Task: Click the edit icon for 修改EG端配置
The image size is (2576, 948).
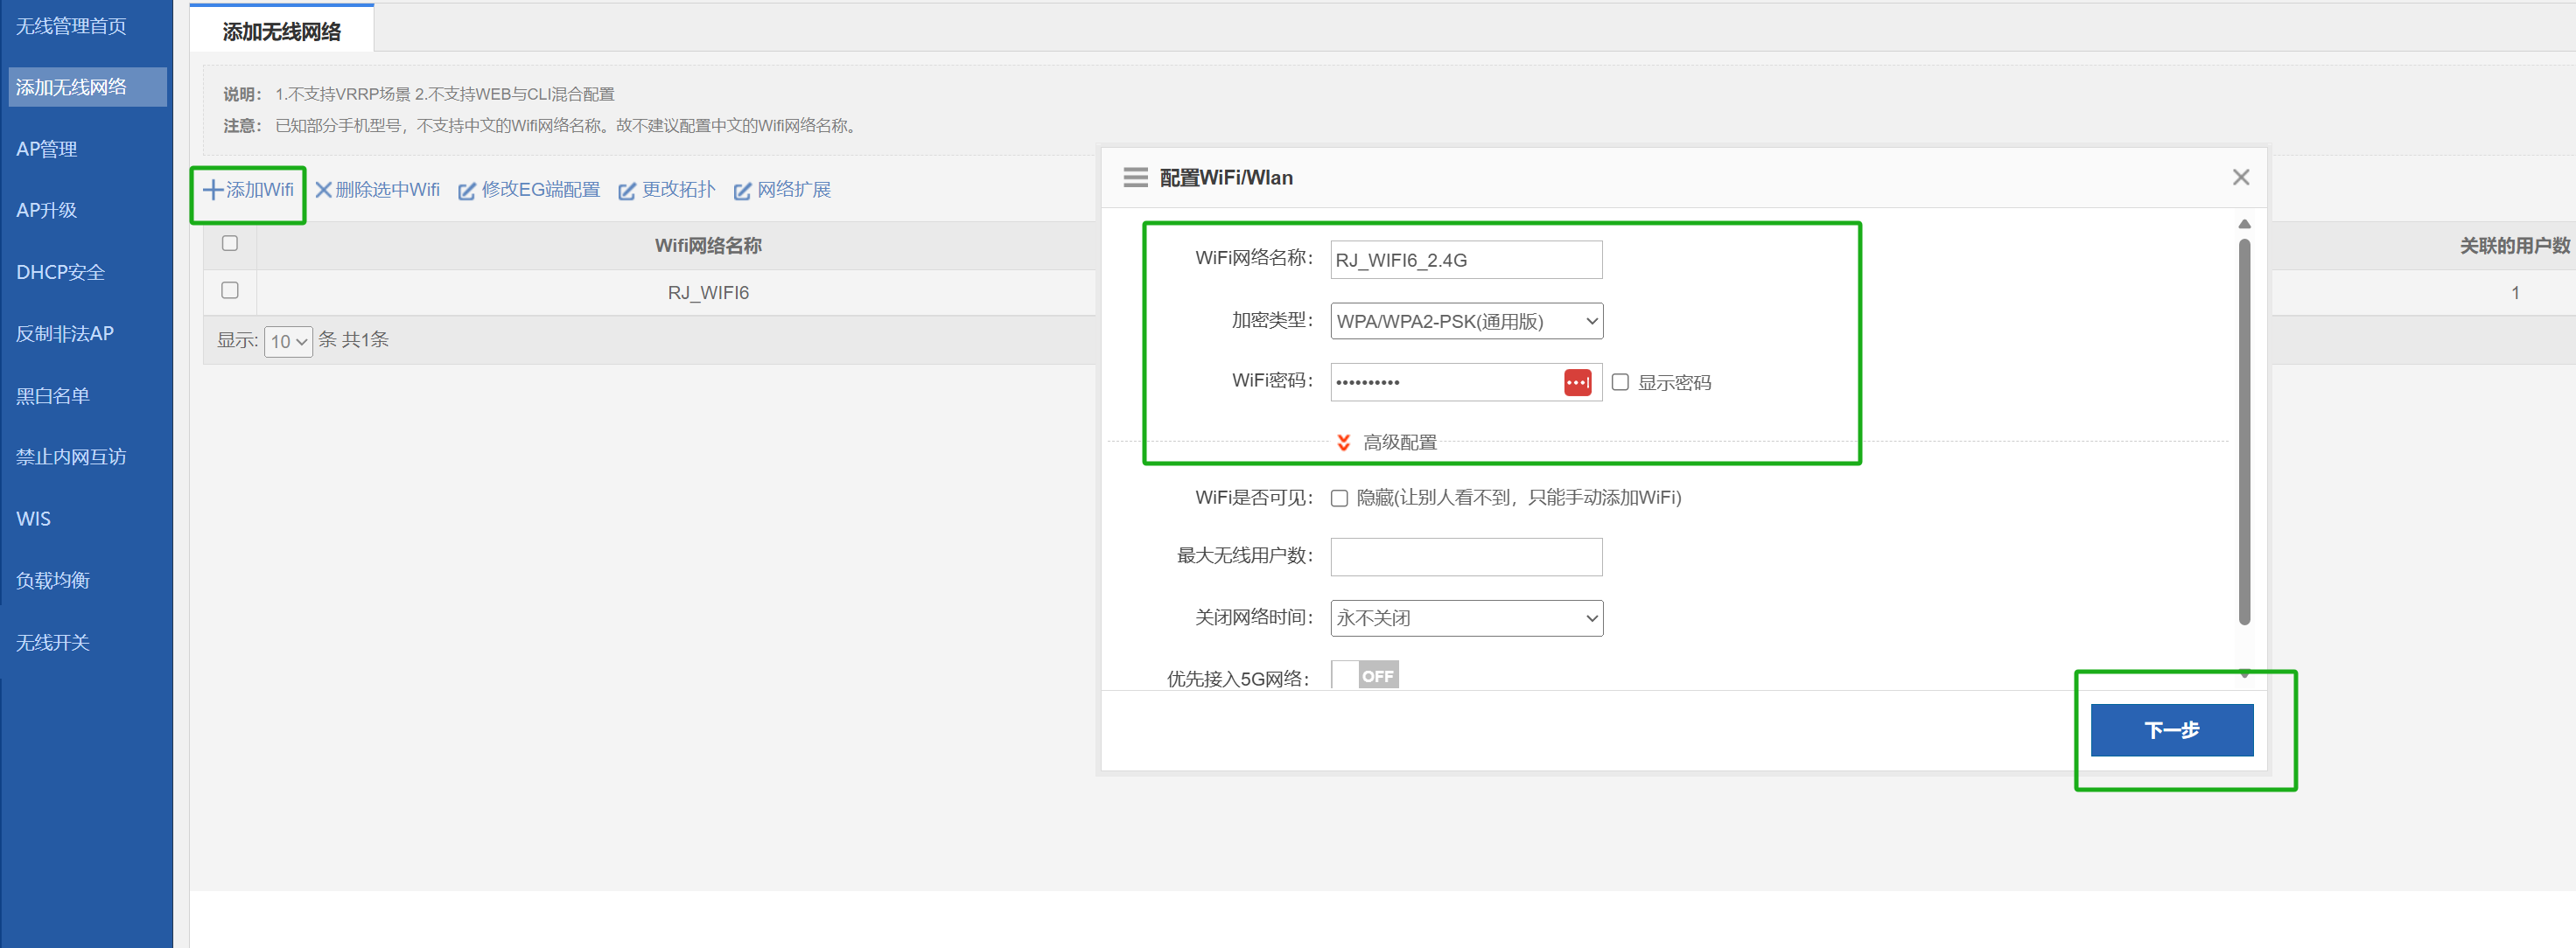Action: click(x=467, y=191)
